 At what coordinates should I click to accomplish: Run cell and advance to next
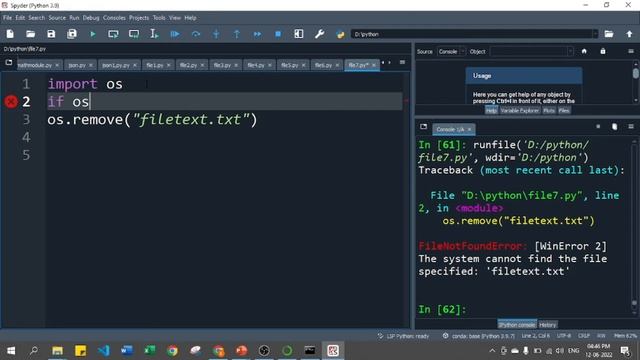[x=134, y=34]
